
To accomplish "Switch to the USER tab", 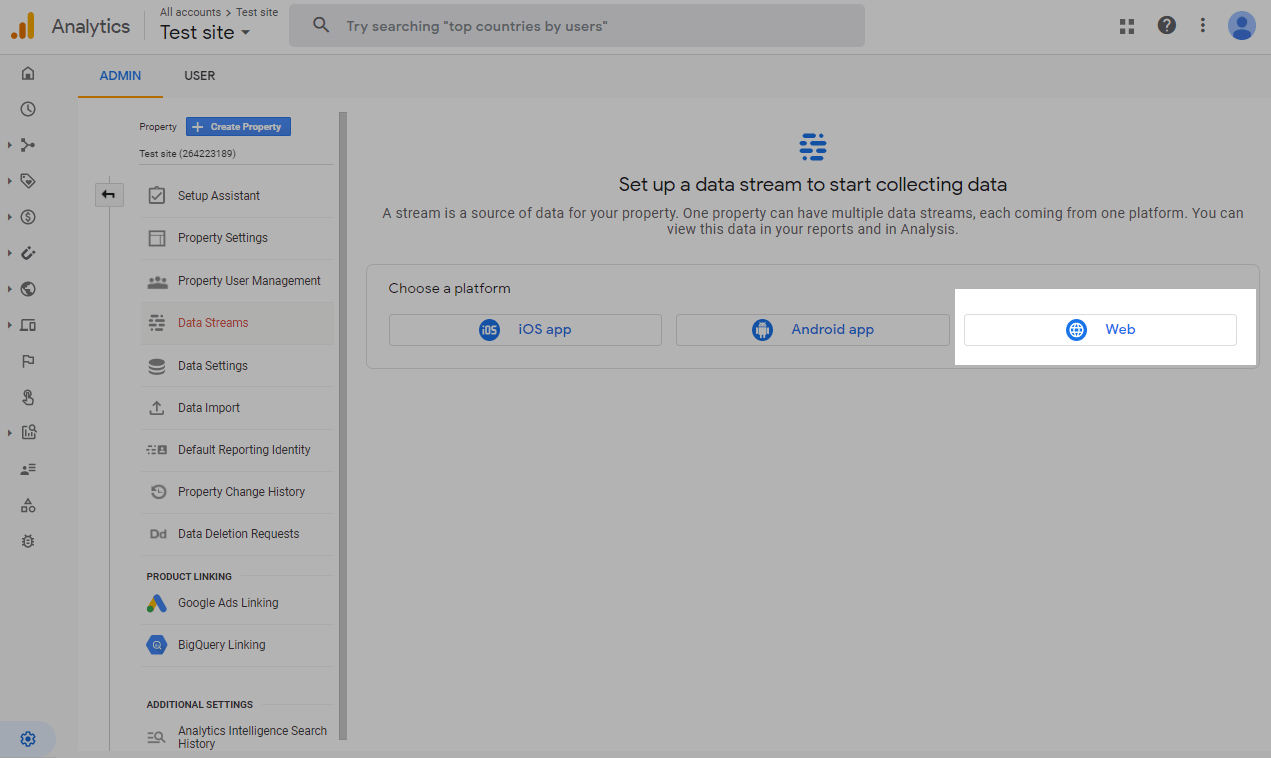I will point(199,76).
